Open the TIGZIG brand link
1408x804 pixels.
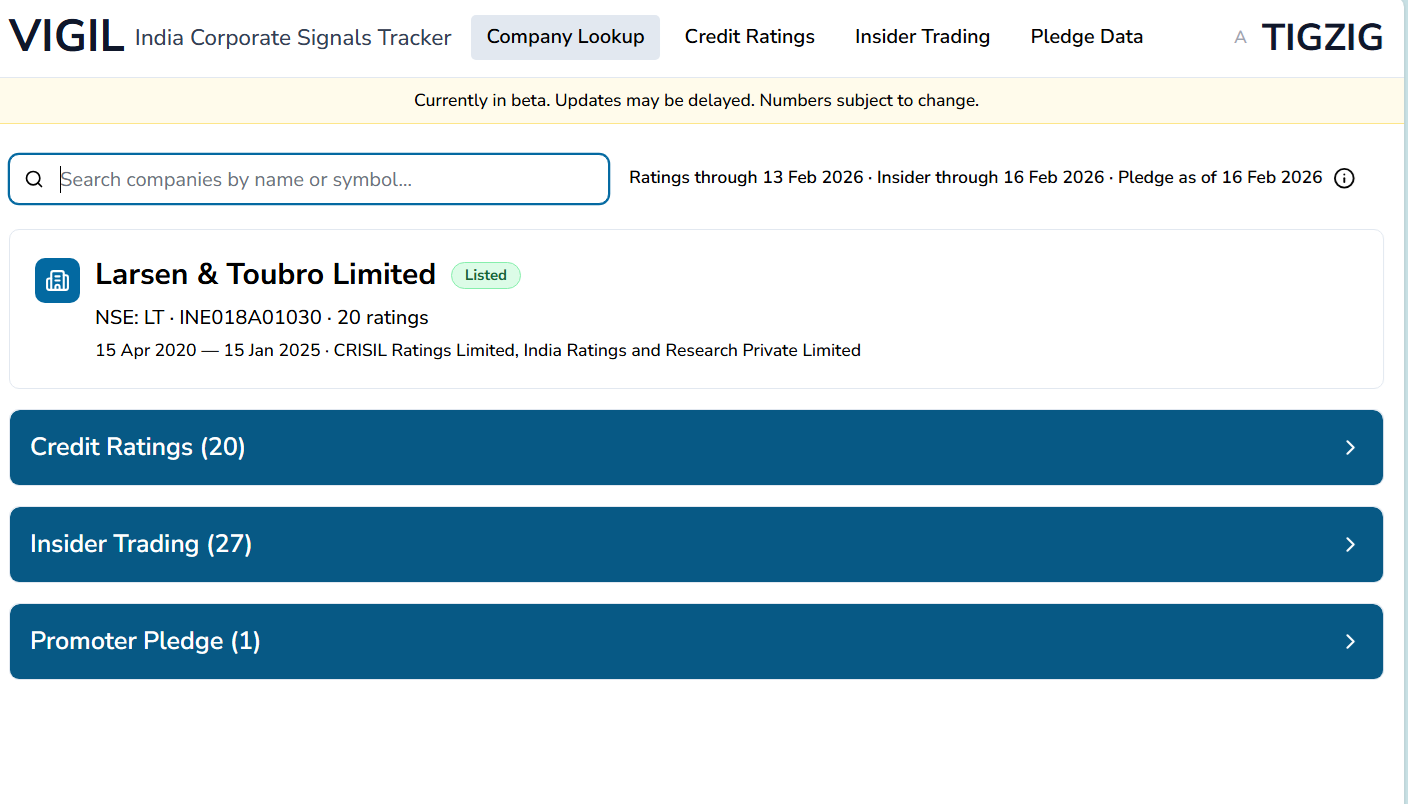(x=1323, y=38)
